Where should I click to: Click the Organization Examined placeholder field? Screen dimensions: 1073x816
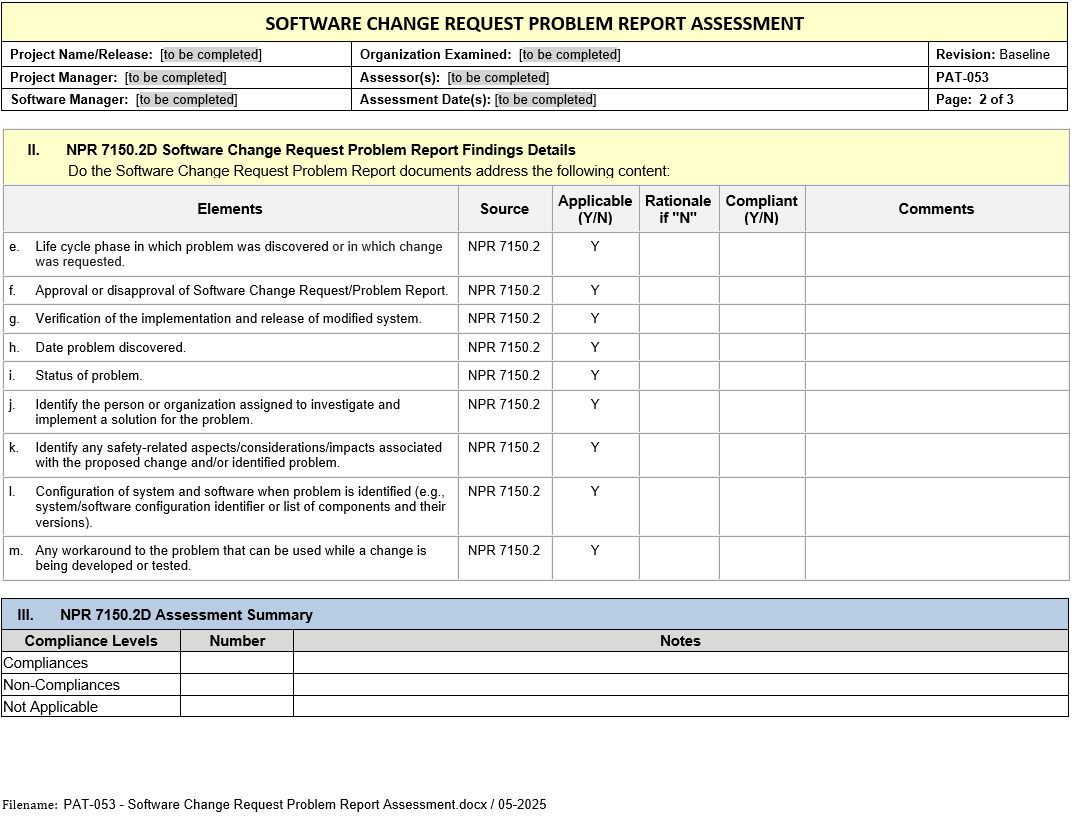[x=570, y=55]
